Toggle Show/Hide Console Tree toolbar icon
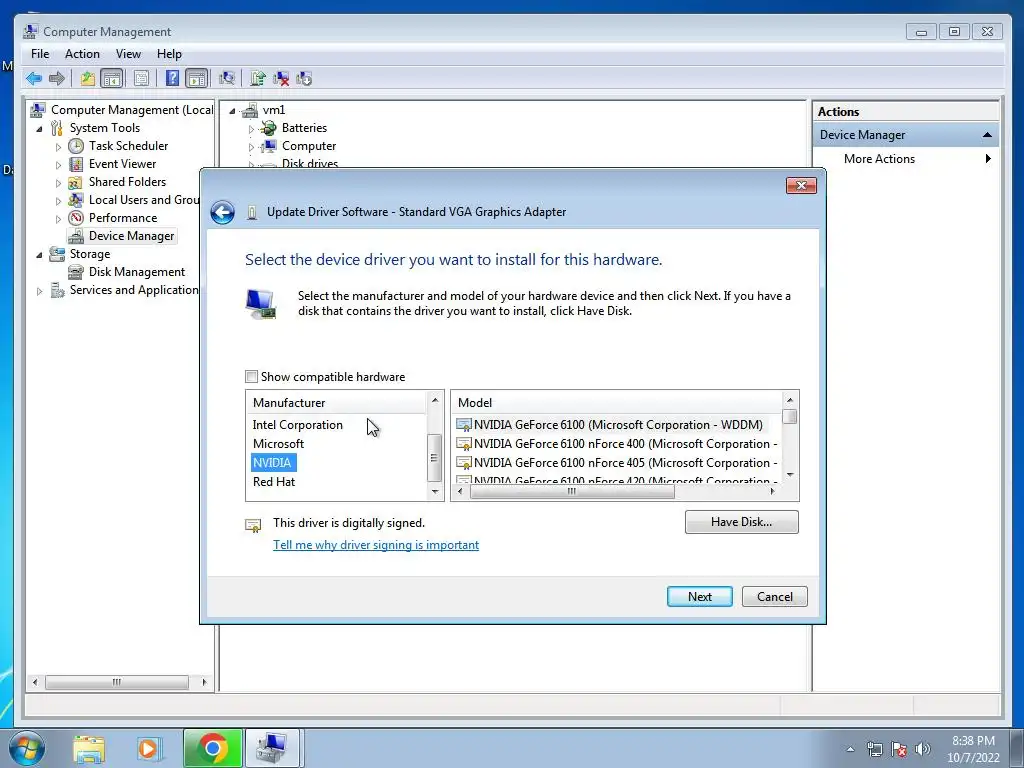 [112, 79]
